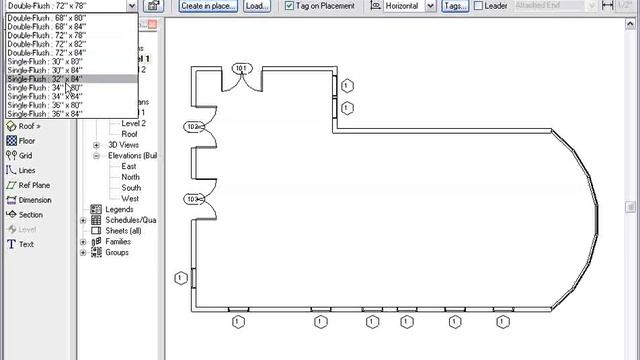This screenshot has width=640, height=360.
Task: Select the Text tool icon
Action: pos(11,244)
